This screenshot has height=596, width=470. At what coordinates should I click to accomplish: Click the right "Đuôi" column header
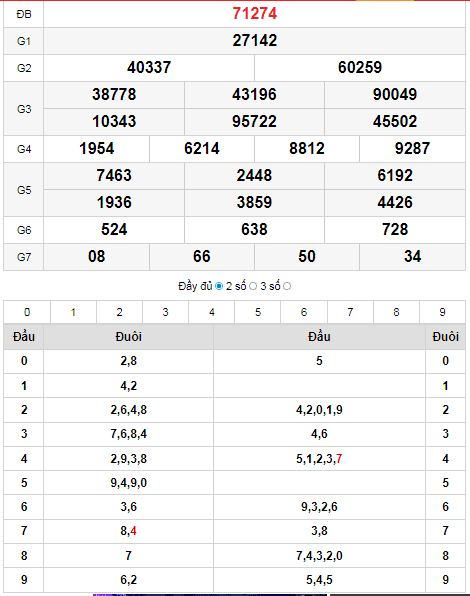(x=445, y=337)
